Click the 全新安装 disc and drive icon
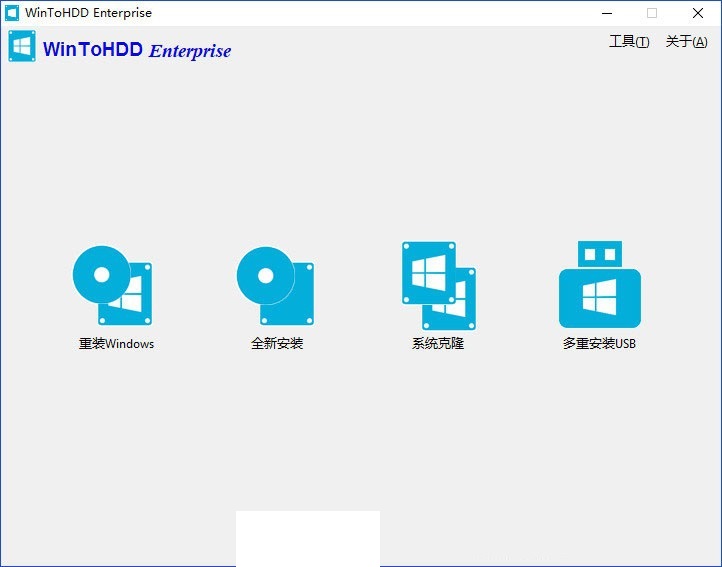The image size is (722, 567). click(x=275, y=286)
